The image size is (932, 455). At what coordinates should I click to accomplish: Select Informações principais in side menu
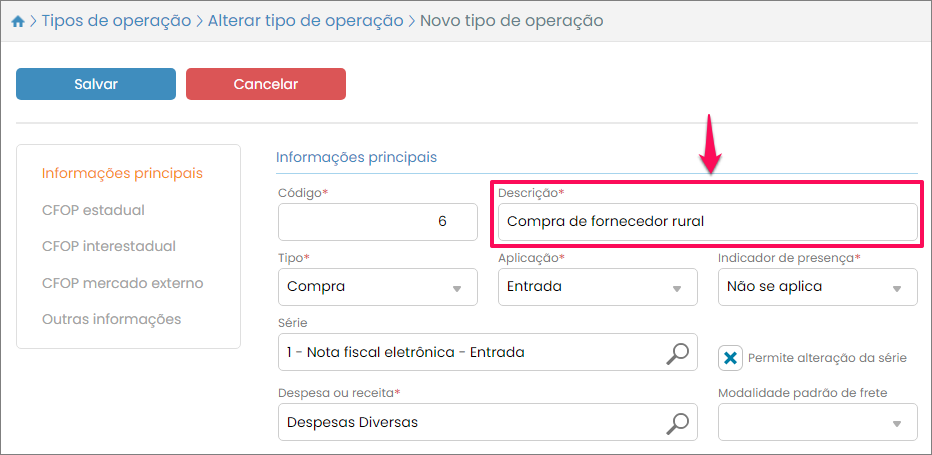click(x=122, y=173)
